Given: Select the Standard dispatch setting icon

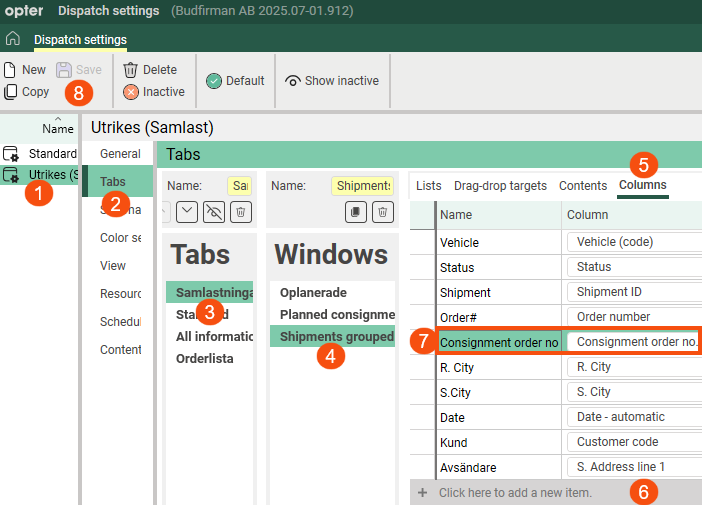Looking at the screenshot, I should (12, 154).
